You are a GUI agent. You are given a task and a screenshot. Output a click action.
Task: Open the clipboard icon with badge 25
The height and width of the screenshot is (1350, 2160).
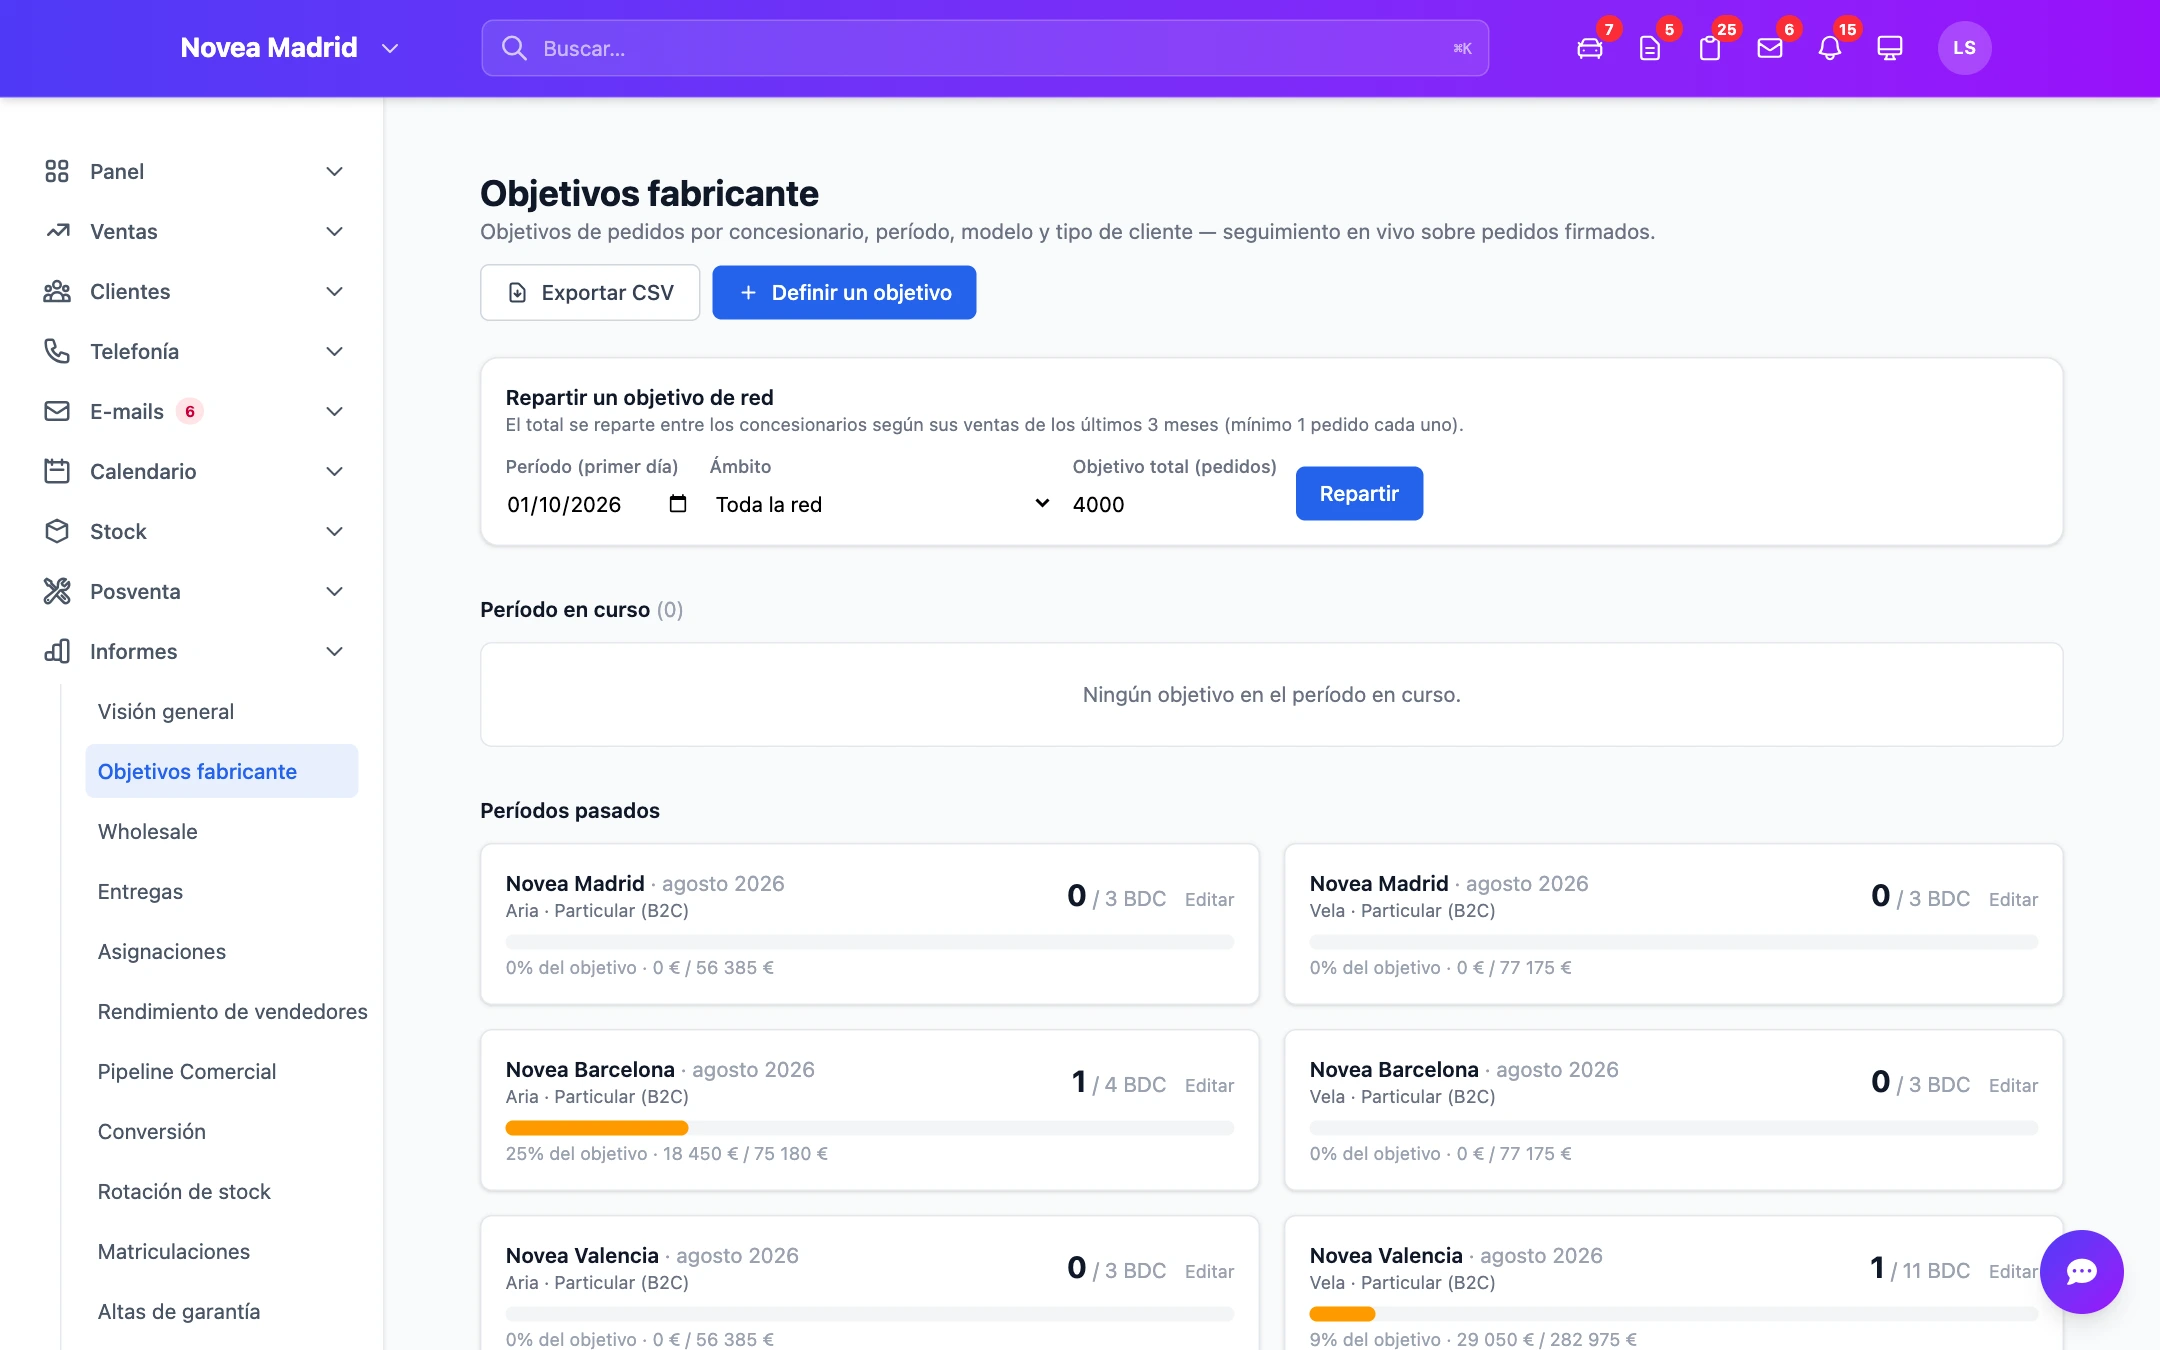1710,48
